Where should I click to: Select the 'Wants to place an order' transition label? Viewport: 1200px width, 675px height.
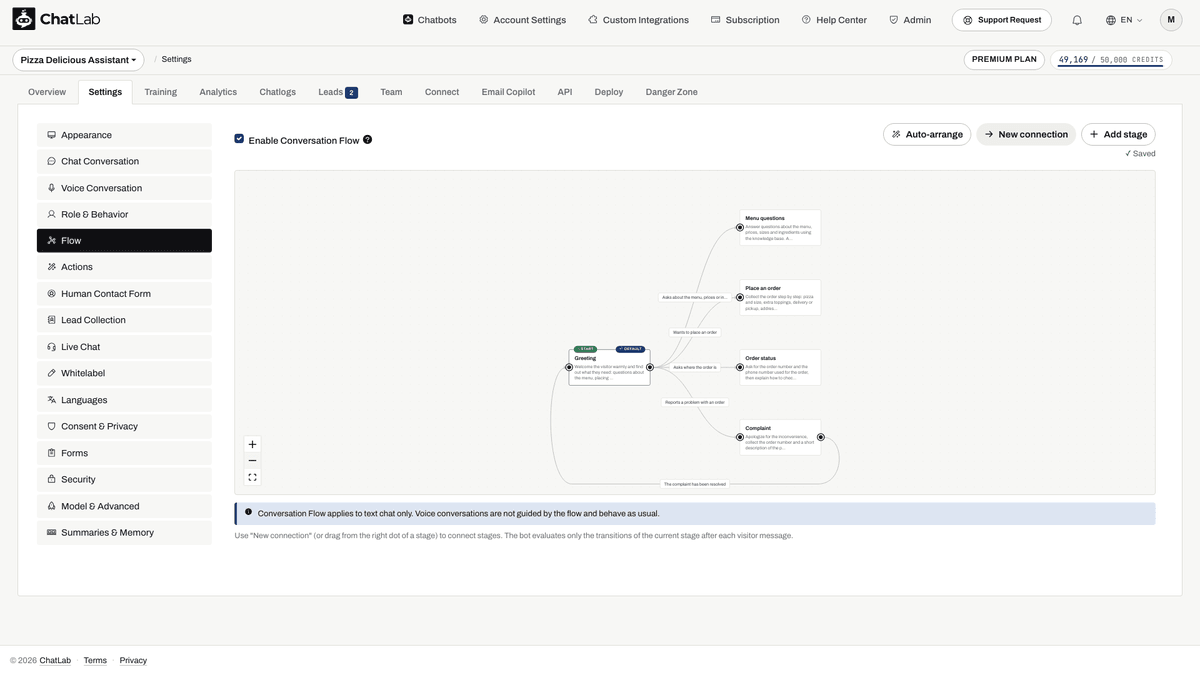tap(695, 332)
